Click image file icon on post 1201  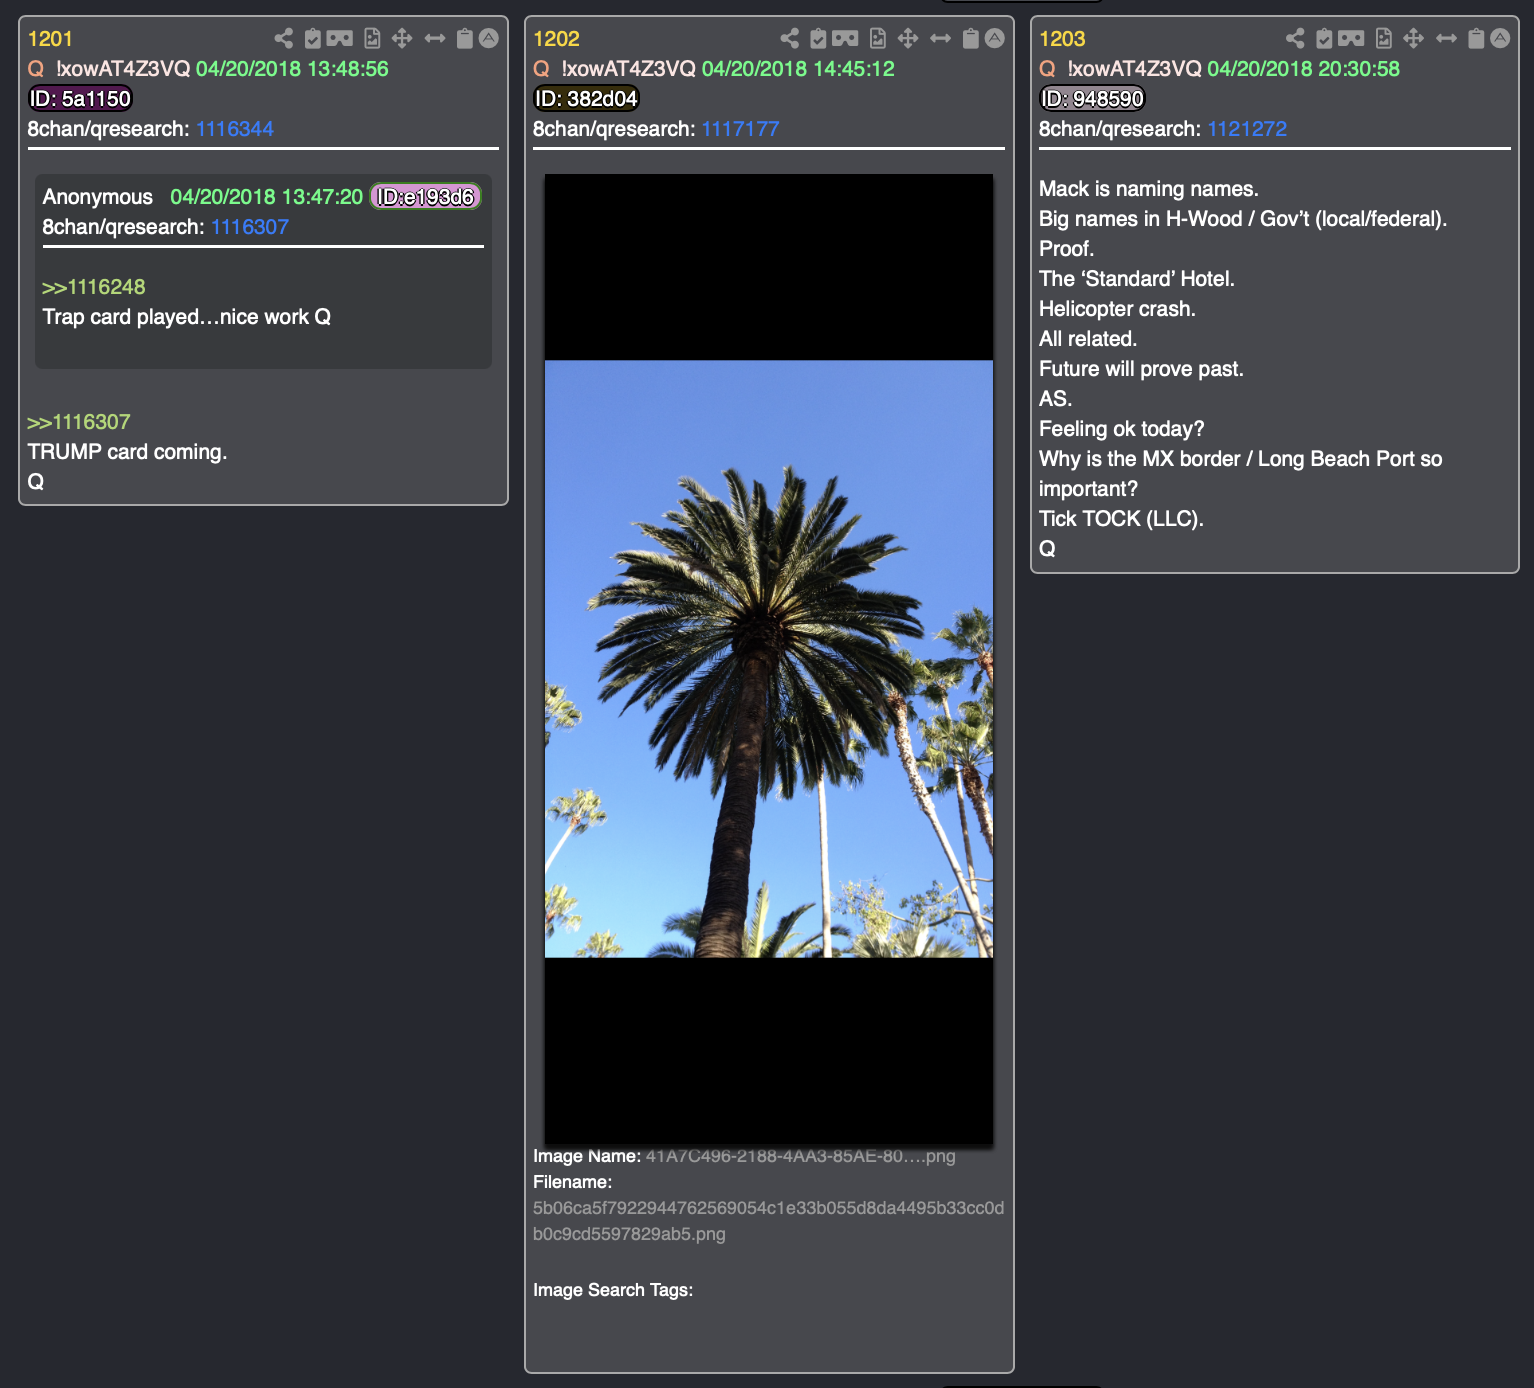(372, 39)
